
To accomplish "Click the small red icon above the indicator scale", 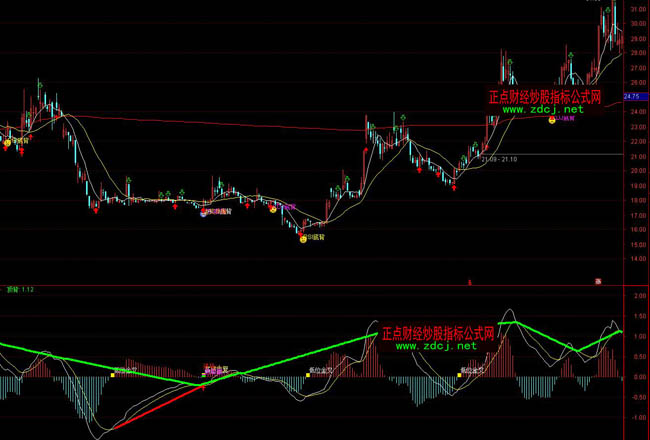I will click(x=597, y=283).
